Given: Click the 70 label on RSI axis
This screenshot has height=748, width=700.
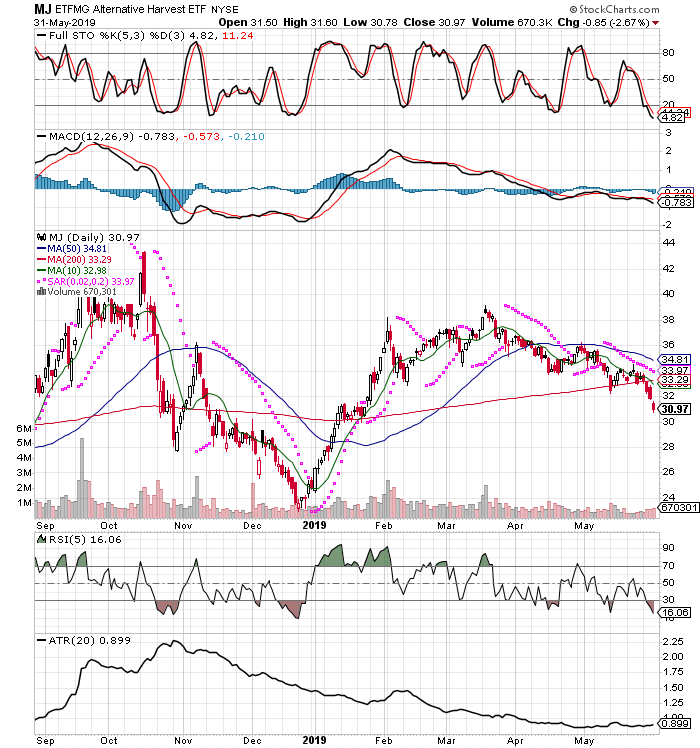Looking at the screenshot, I should pos(669,566).
